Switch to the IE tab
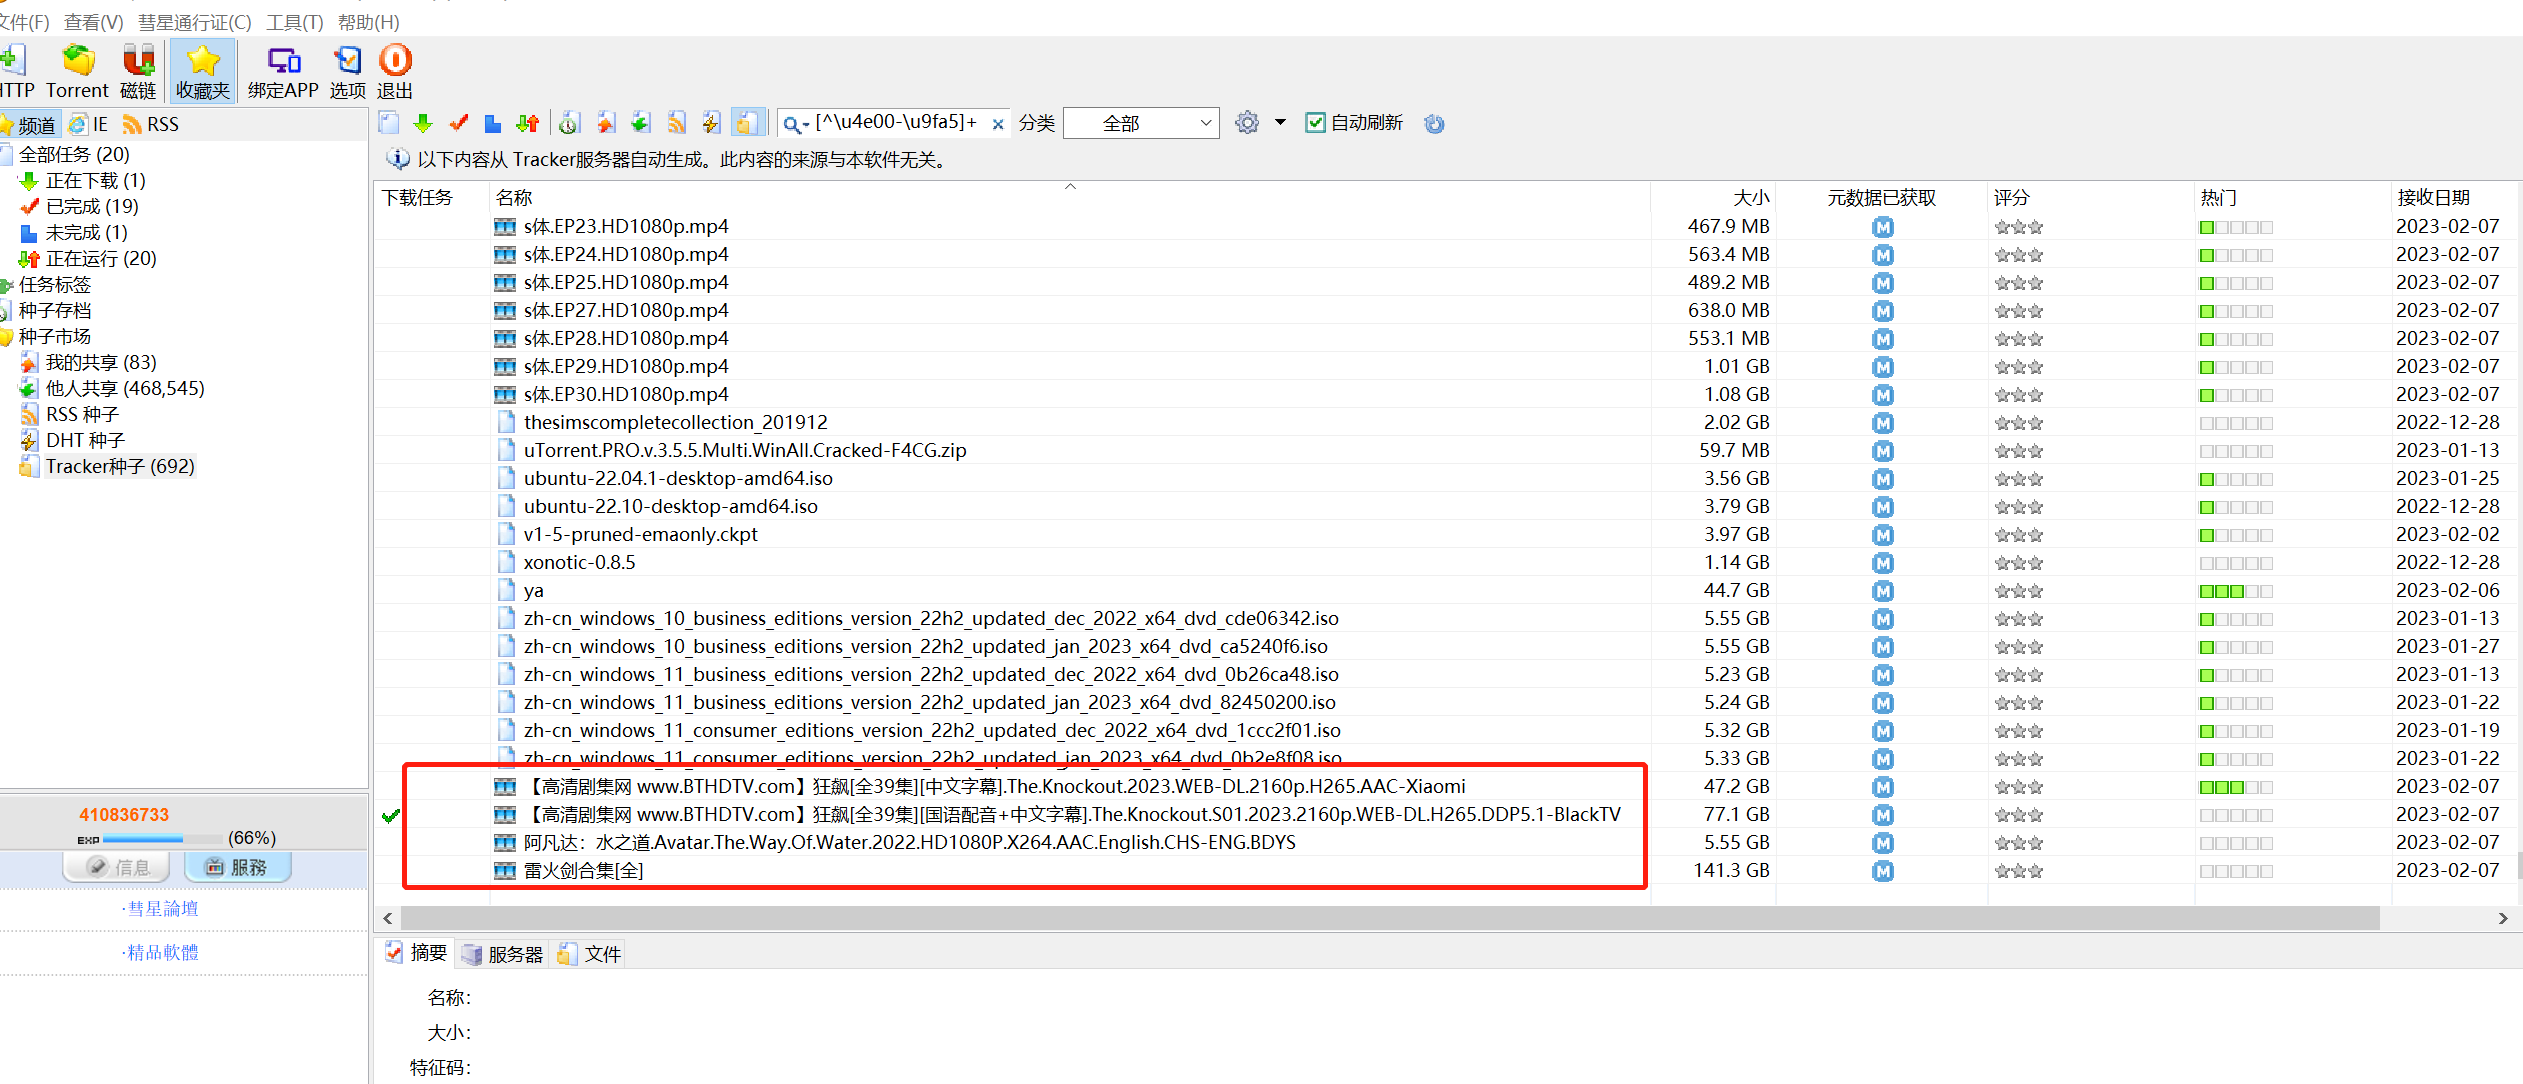This screenshot has width=2523, height=1084. point(89,124)
